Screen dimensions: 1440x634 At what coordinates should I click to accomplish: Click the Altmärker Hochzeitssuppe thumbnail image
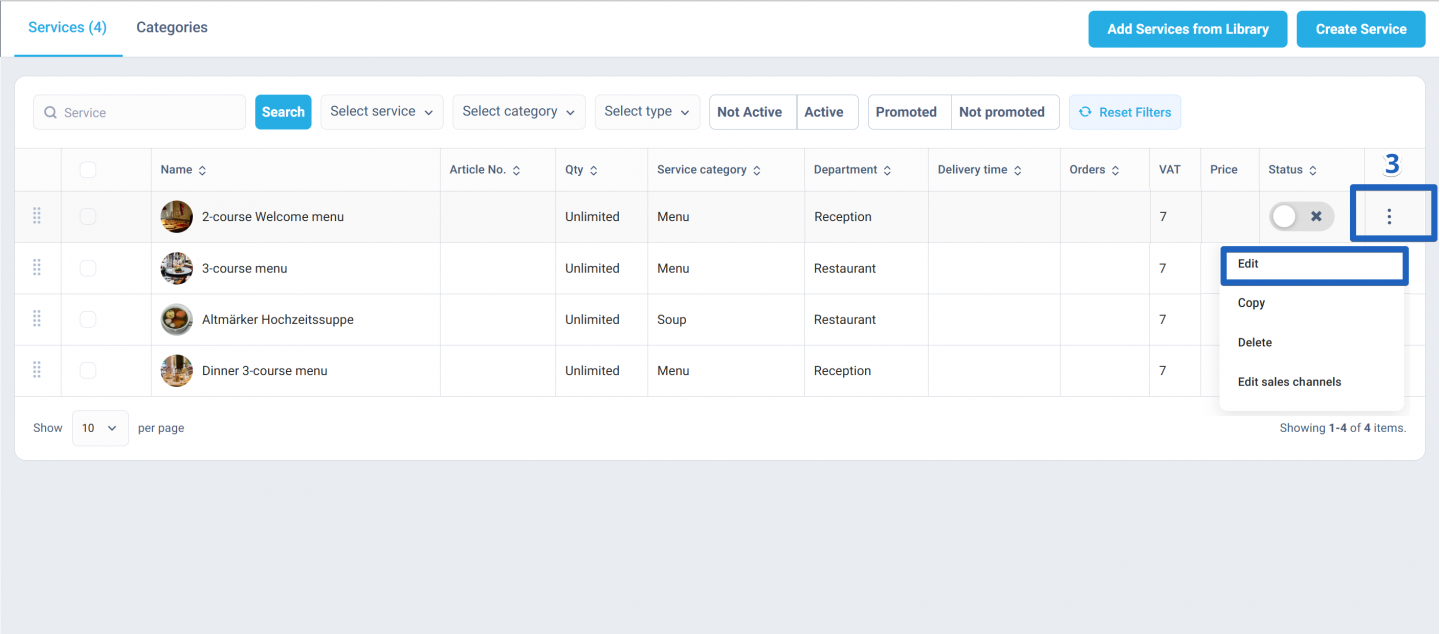tap(177, 319)
